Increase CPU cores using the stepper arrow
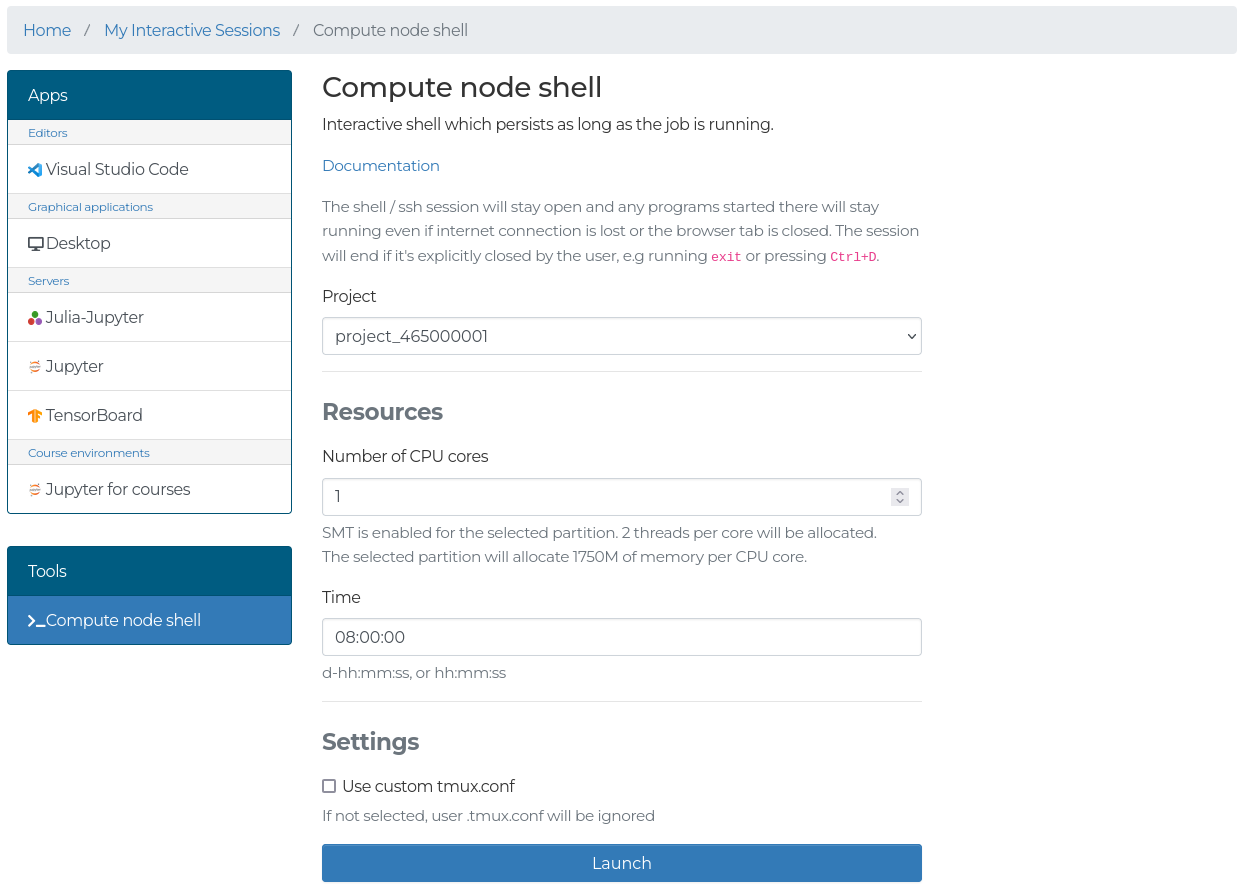Viewport: 1243px width, 888px height. (899, 491)
